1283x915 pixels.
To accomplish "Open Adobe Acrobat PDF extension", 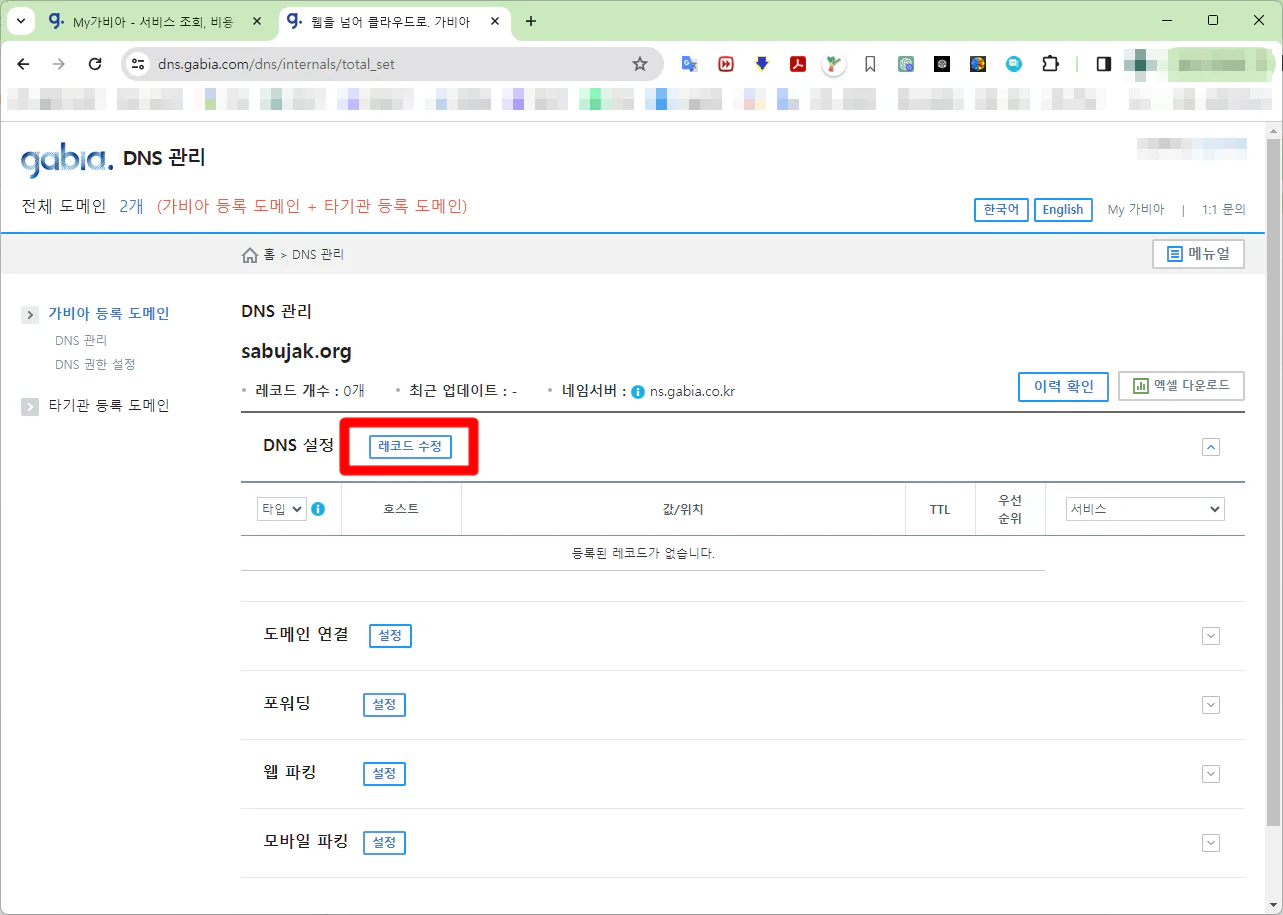I will pos(798,64).
